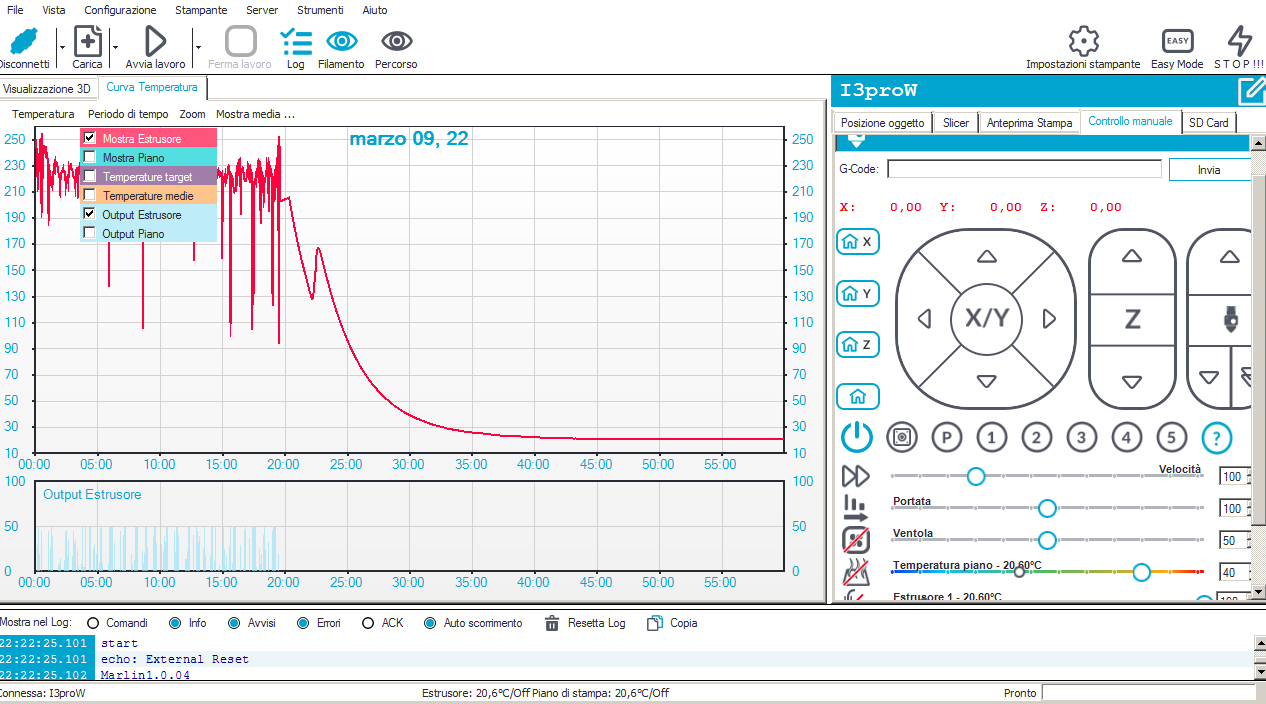Open Impostazioni stampante gear icon
Viewport: 1266px width, 704px height.
[x=1083, y=42]
